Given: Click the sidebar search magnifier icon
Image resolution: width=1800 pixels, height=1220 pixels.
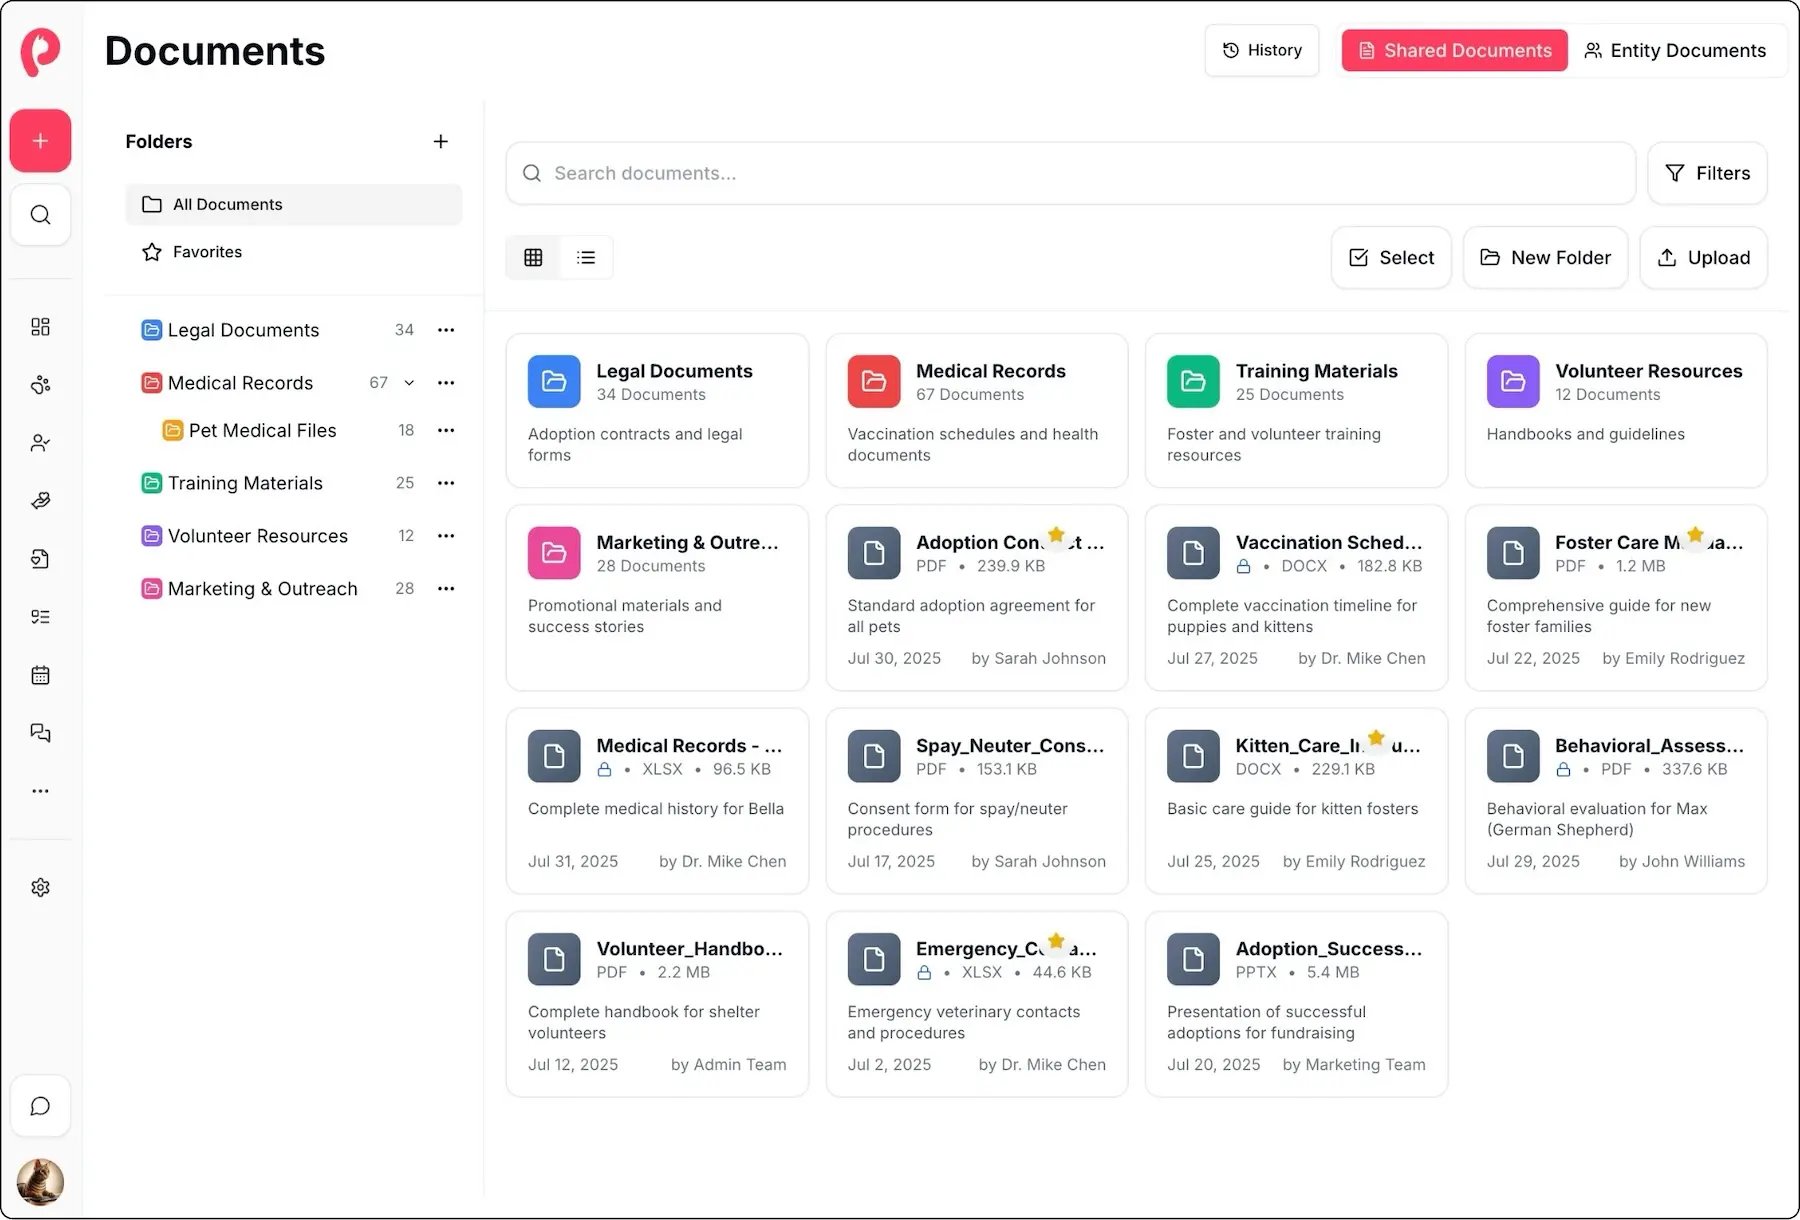Looking at the screenshot, I should 40,215.
